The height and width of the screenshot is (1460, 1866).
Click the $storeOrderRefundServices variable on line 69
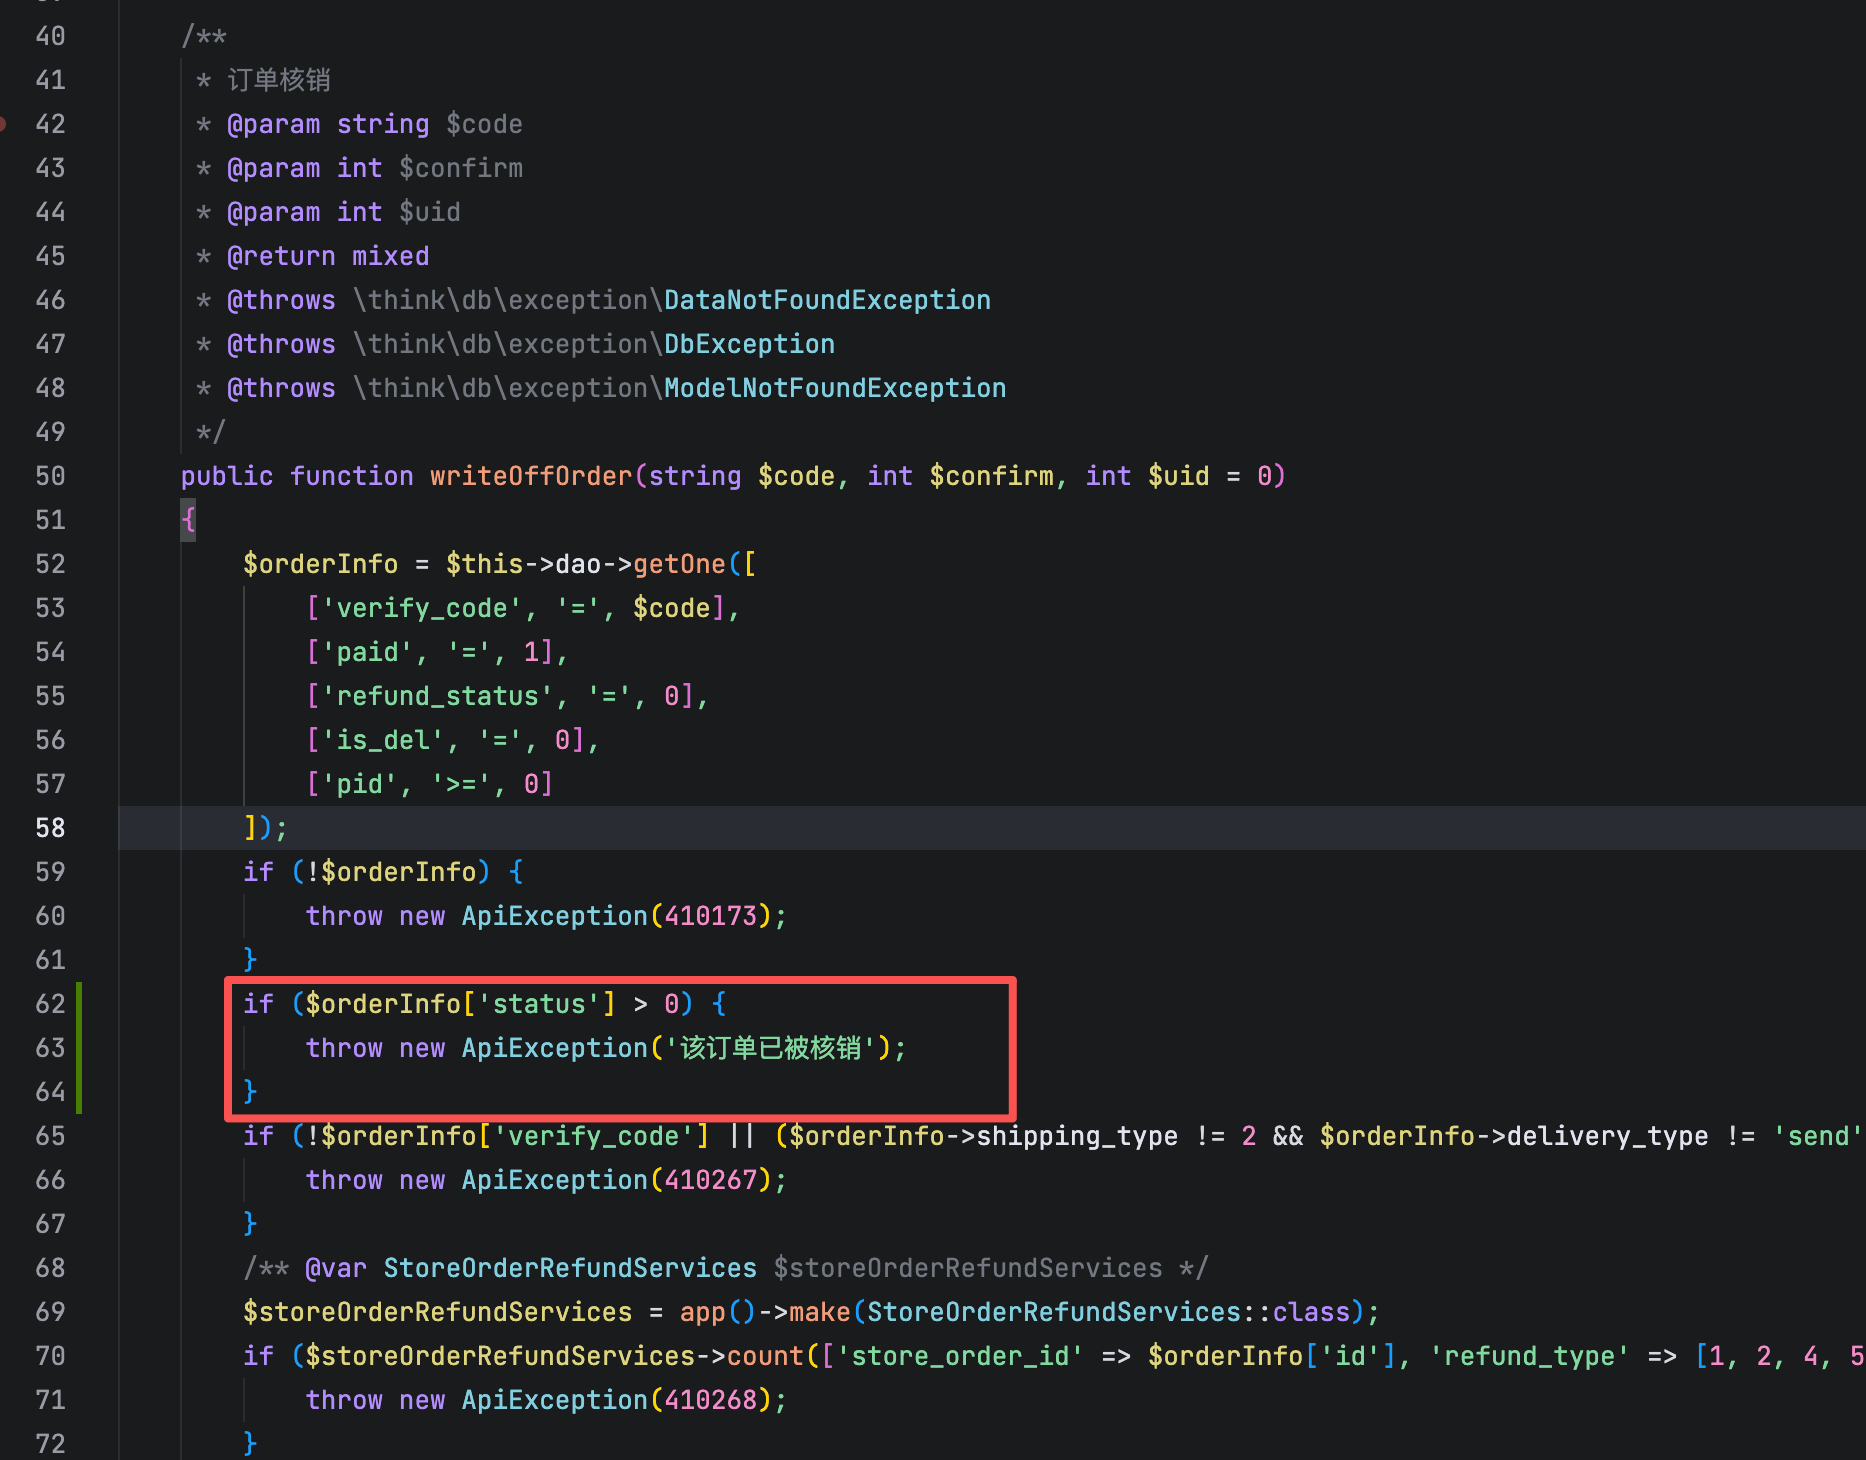[x=437, y=1312]
